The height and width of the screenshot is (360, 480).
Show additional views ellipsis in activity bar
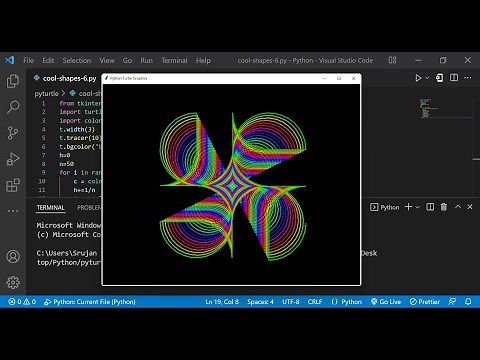click(x=13, y=211)
